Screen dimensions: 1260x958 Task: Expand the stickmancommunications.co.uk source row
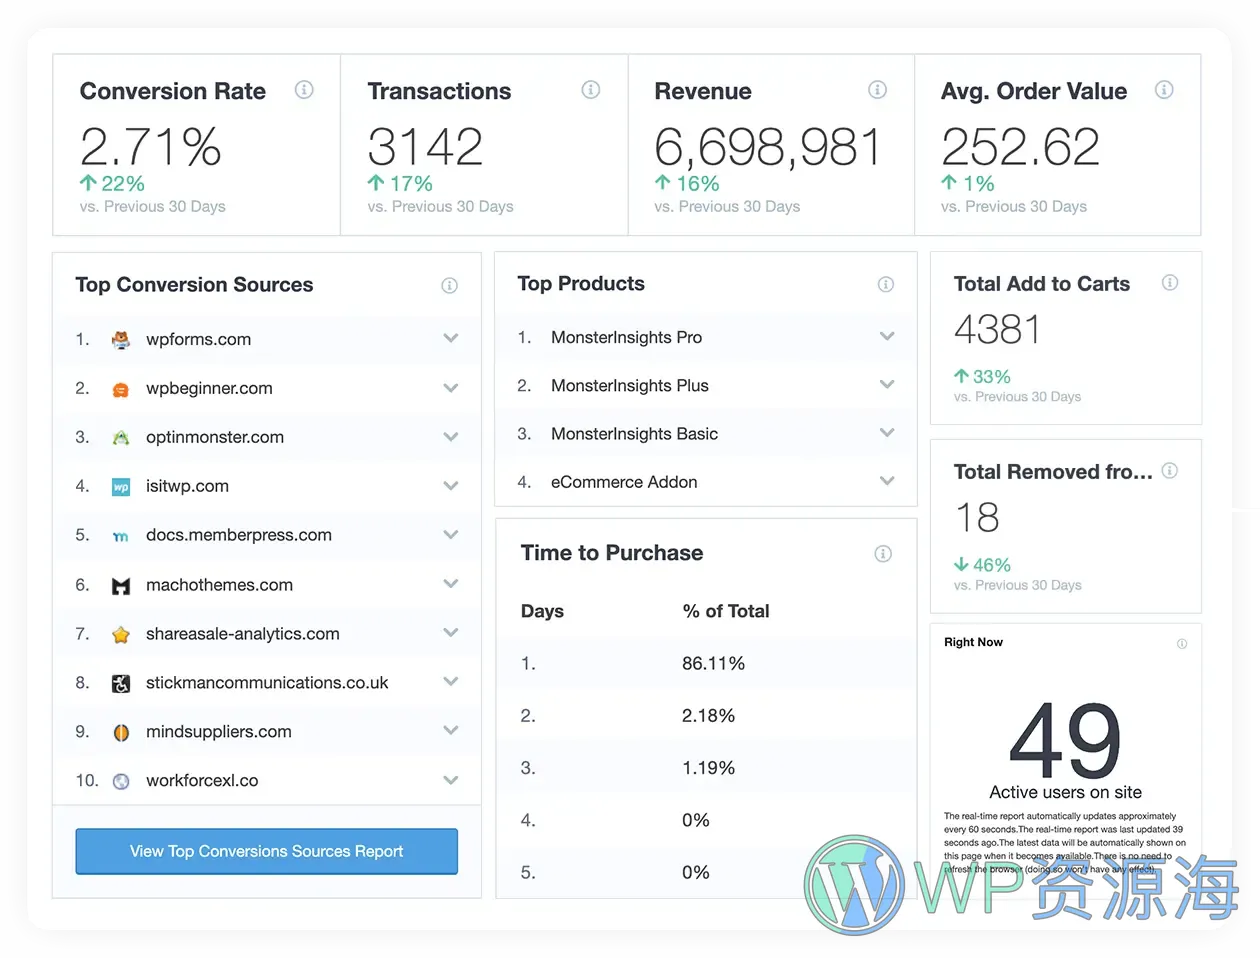click(451, 681)
